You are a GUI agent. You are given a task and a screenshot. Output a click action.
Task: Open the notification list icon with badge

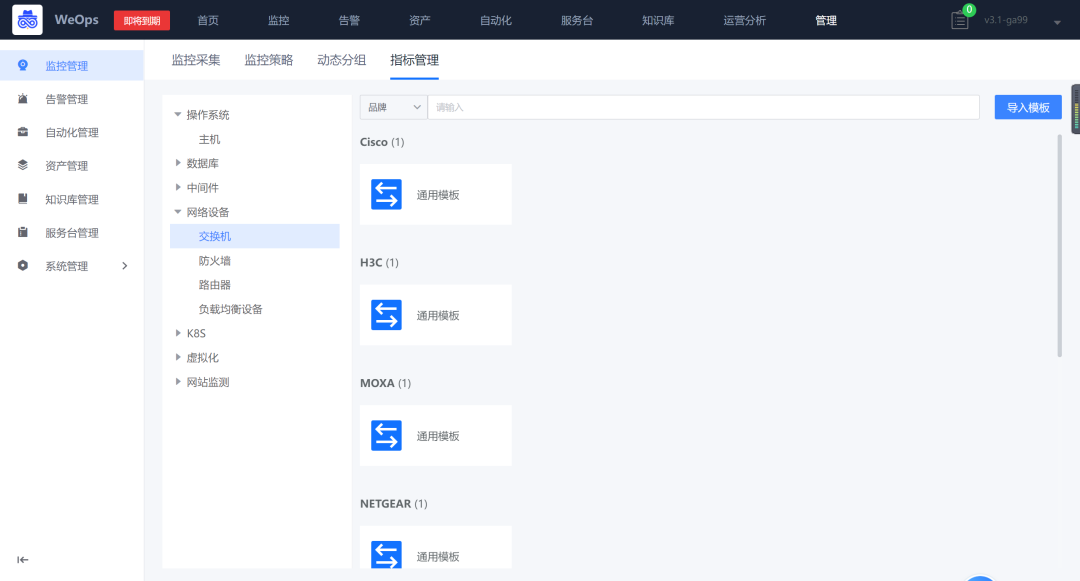pyautogui.click(x=959, y=21)
